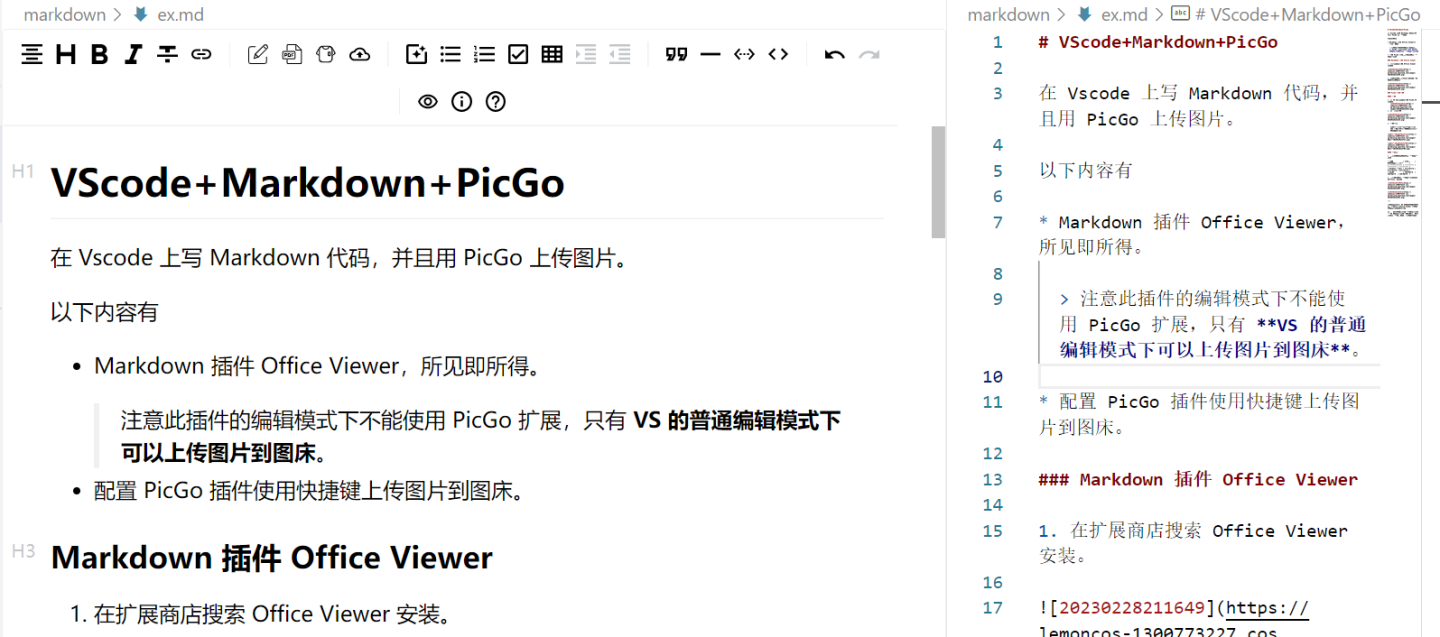Screen dimensions: 1440x637
Task: Toggle bold formatting in the toolbar
Action: [98, 54]
